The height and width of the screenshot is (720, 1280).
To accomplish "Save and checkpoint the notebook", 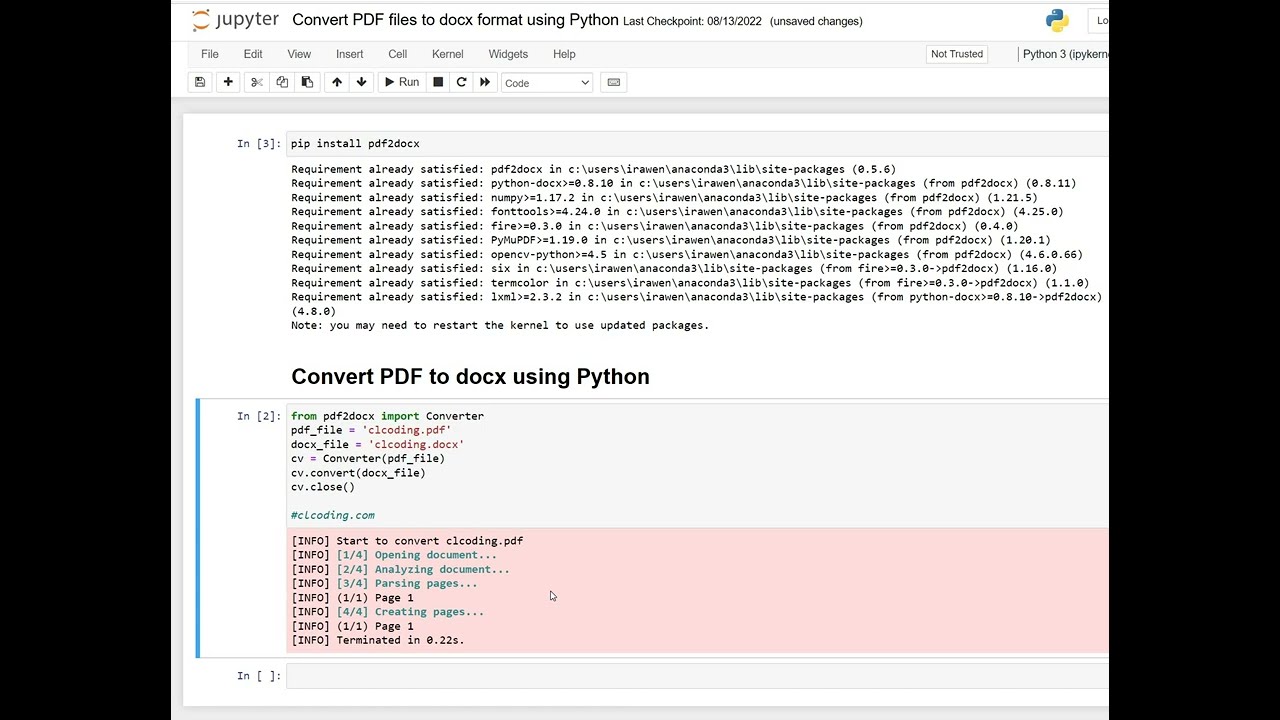I will (200, 82).
